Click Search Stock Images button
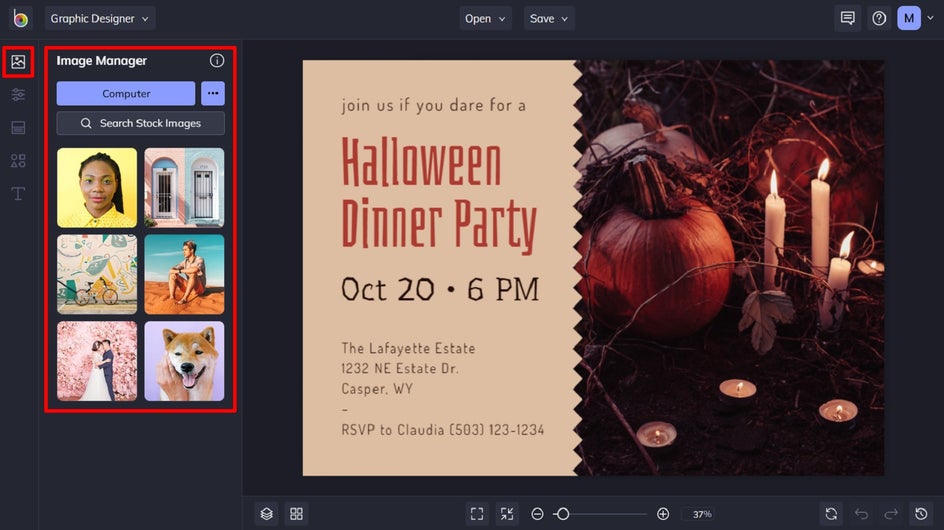The image size is (944, 530). 141,123
